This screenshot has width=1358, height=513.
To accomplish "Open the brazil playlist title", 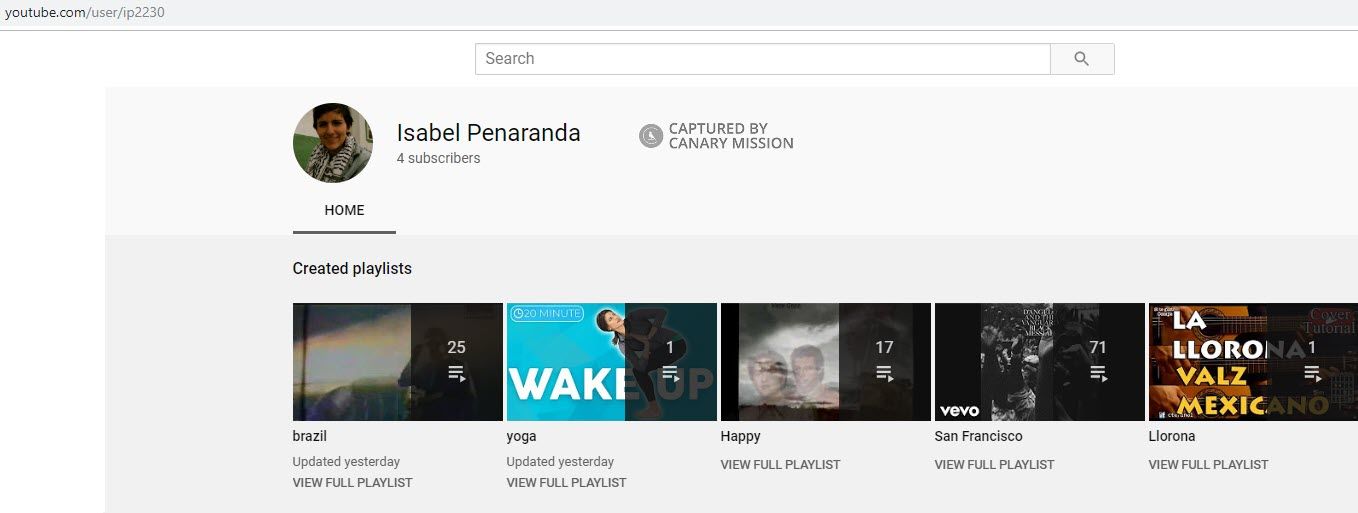I will click(310, 437).
